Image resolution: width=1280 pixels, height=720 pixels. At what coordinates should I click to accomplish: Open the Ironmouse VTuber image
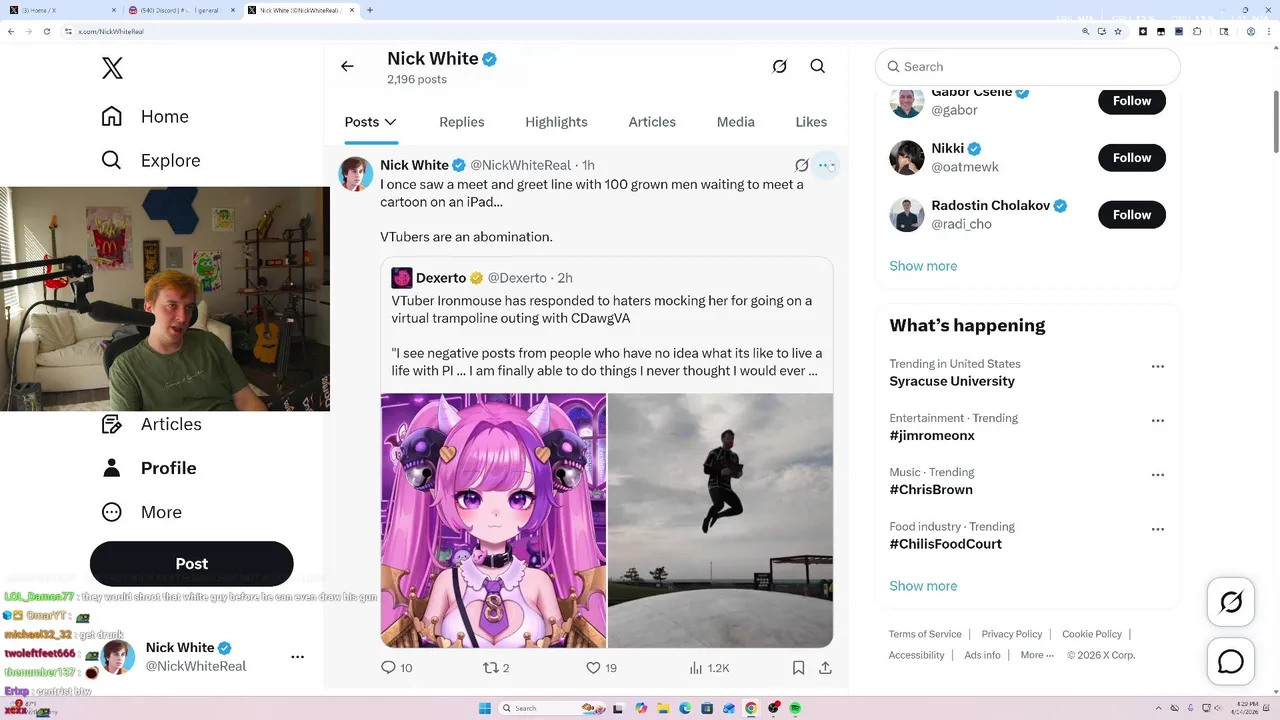point(493,521)
